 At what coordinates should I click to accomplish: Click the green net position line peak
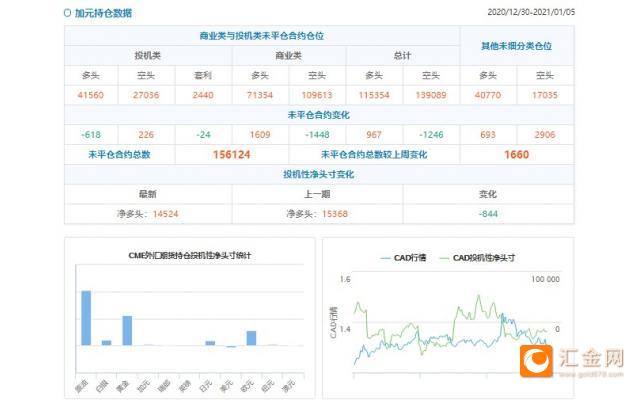tap(478, 296)
